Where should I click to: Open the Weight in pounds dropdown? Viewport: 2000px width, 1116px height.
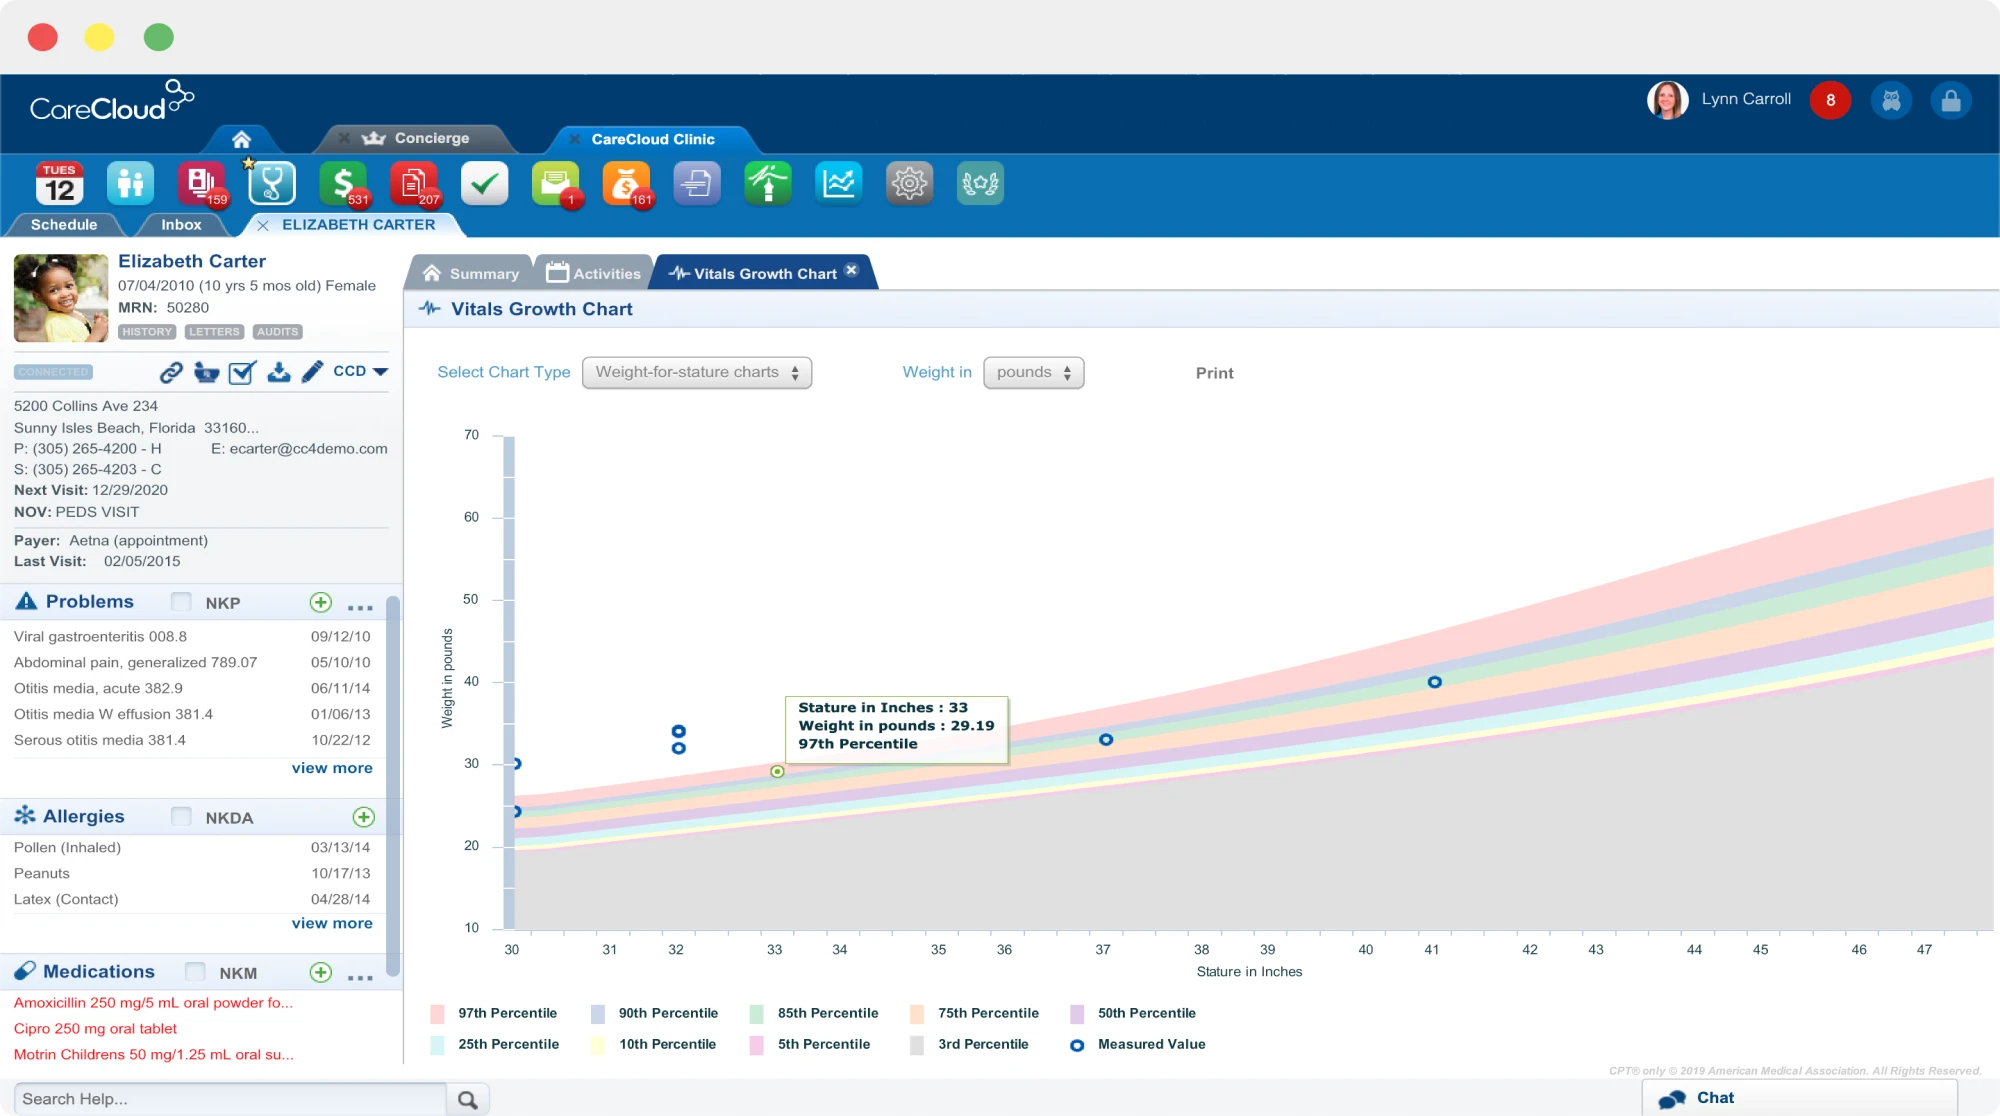point(1033,373)
